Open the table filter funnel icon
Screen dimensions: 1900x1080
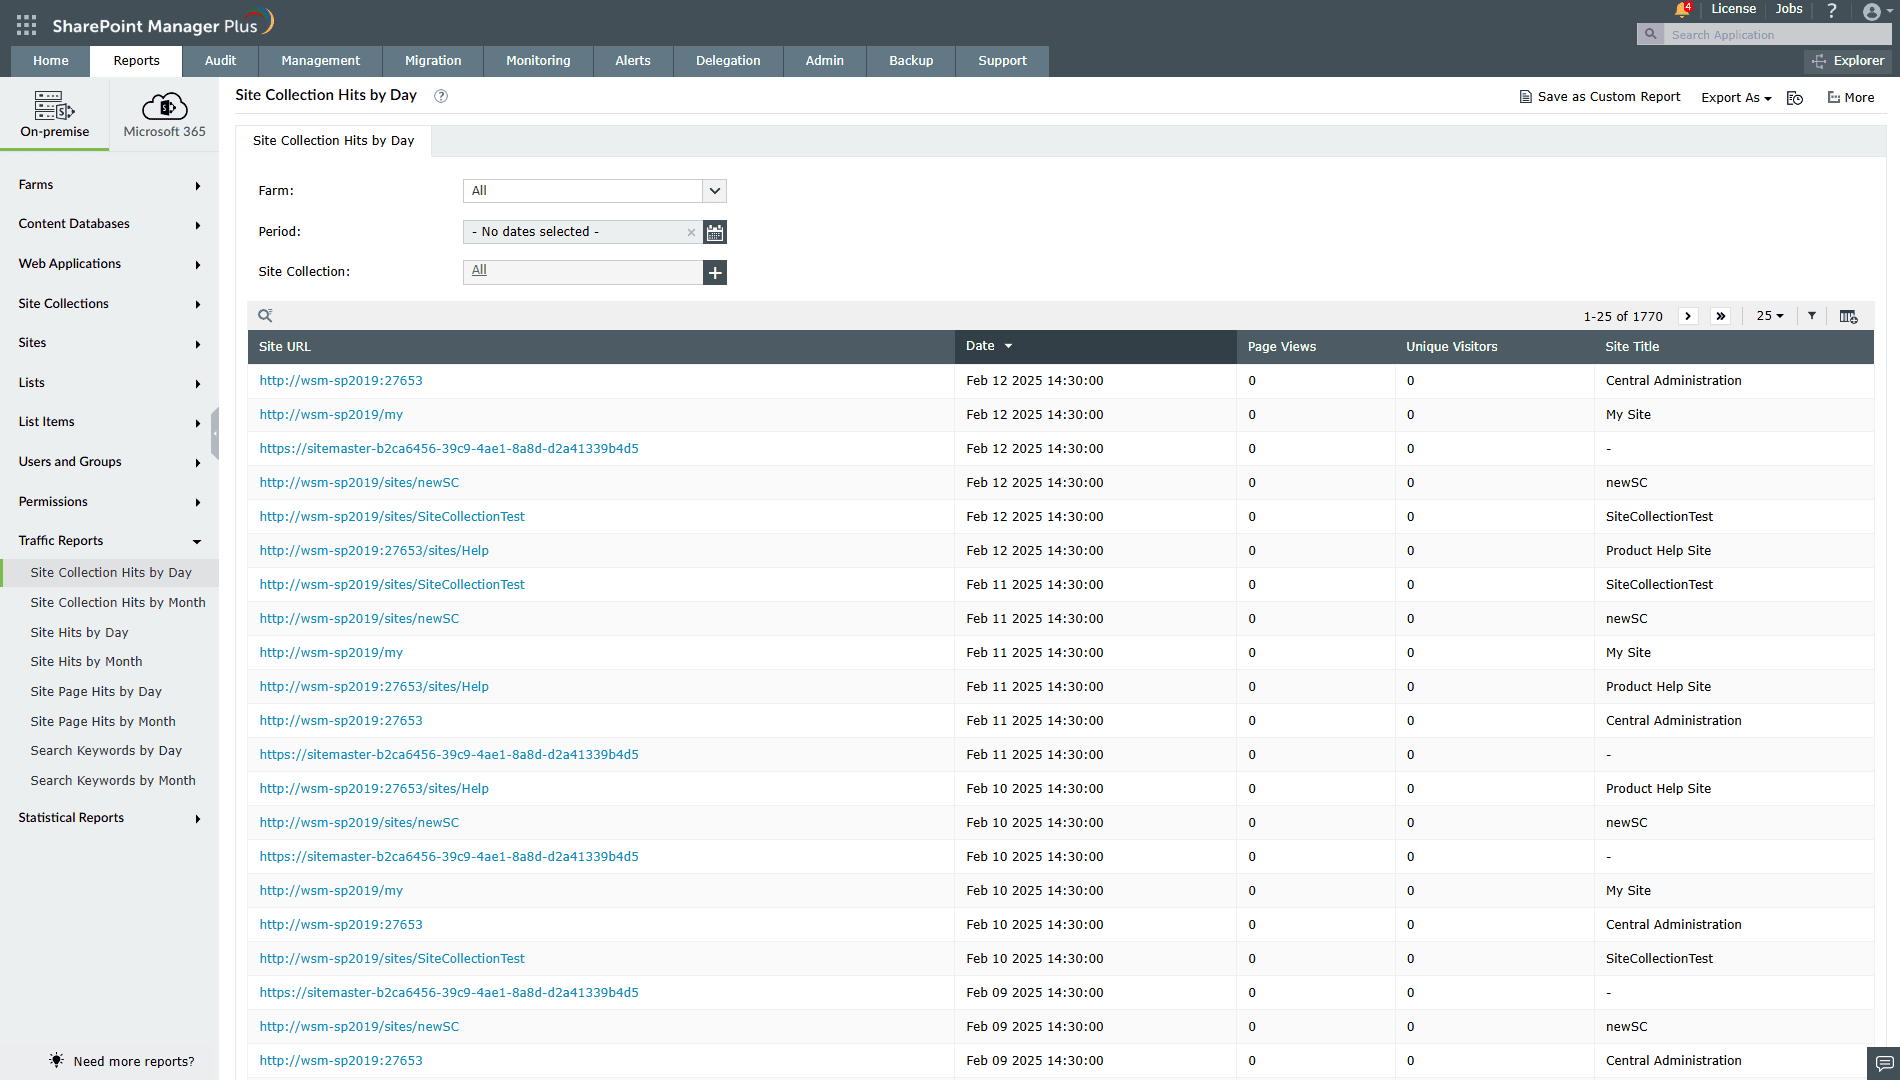[x=1812, y=316]
